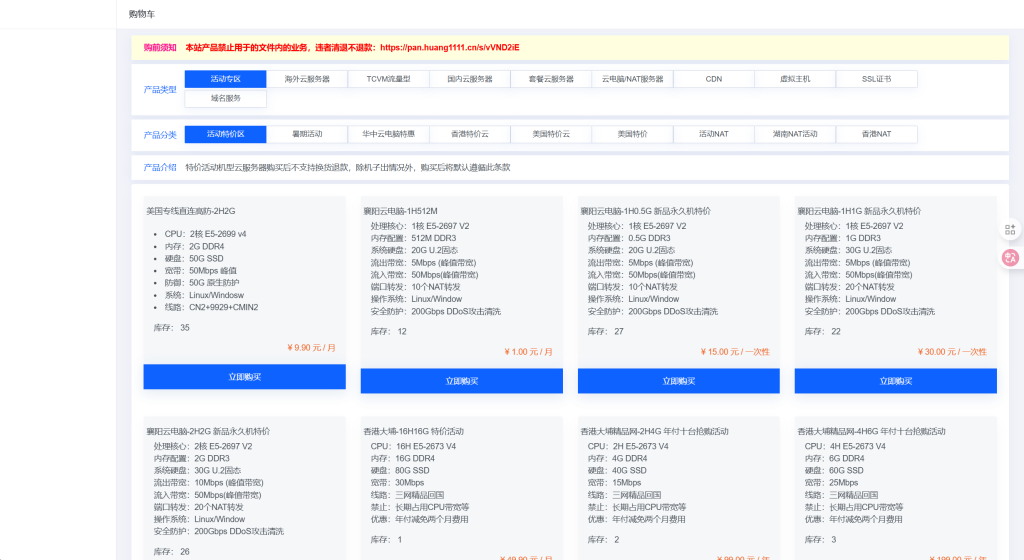Click the 流出带宽: 10Mbps (峰值带宽) spec line

[208, 483]
